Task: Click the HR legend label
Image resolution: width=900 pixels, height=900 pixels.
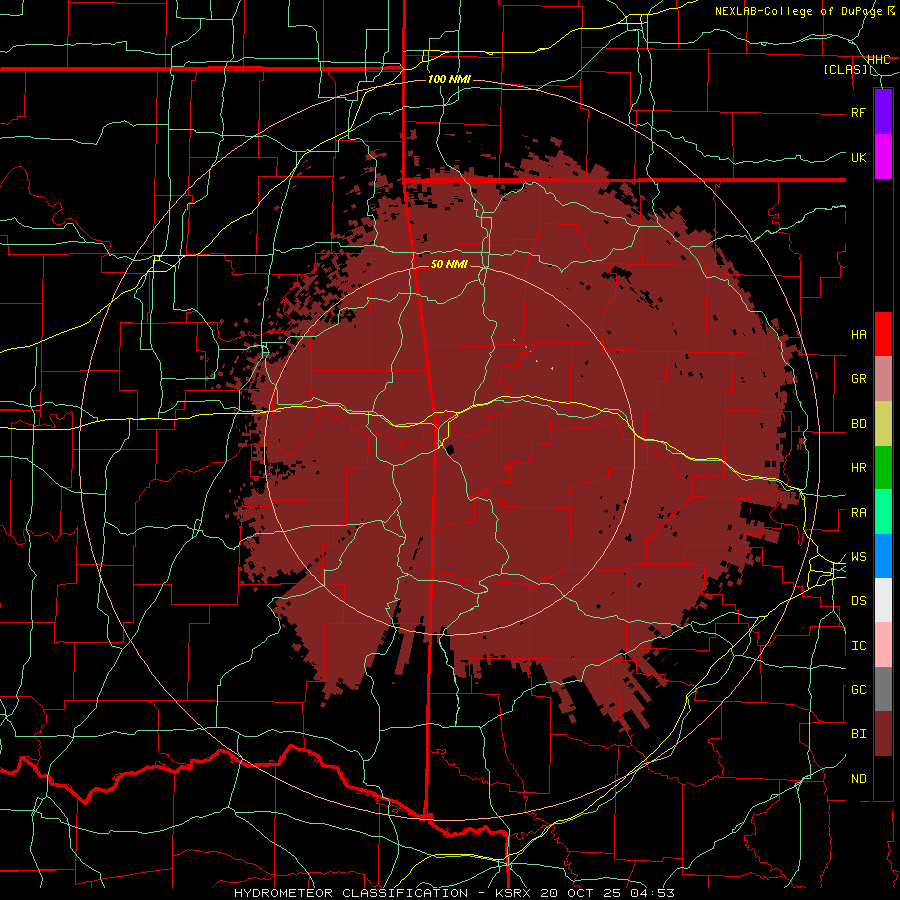Action: coord(859,468)
